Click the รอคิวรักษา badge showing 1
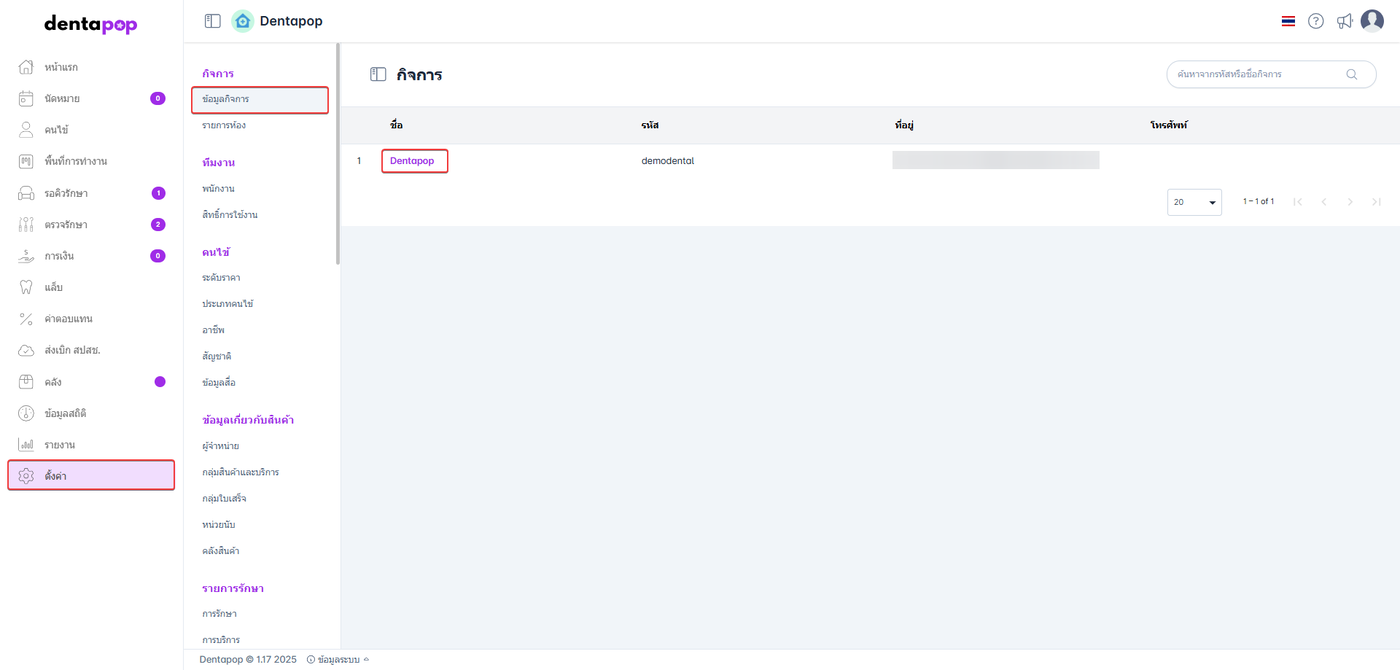The image size is (1400, 670). point(158,193)
